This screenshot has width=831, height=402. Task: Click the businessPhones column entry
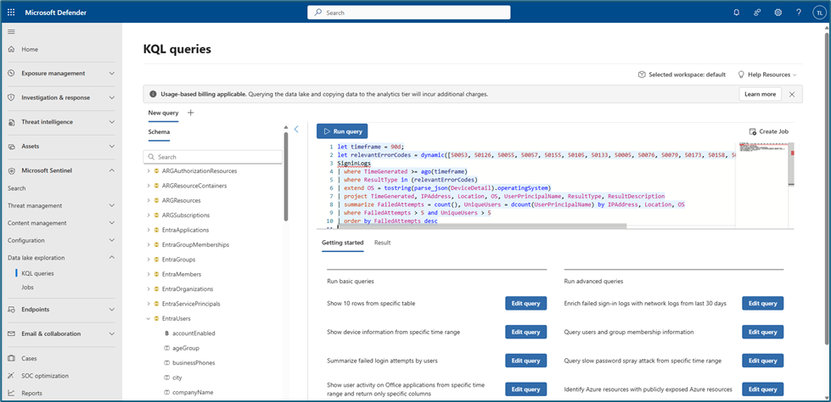193,363
